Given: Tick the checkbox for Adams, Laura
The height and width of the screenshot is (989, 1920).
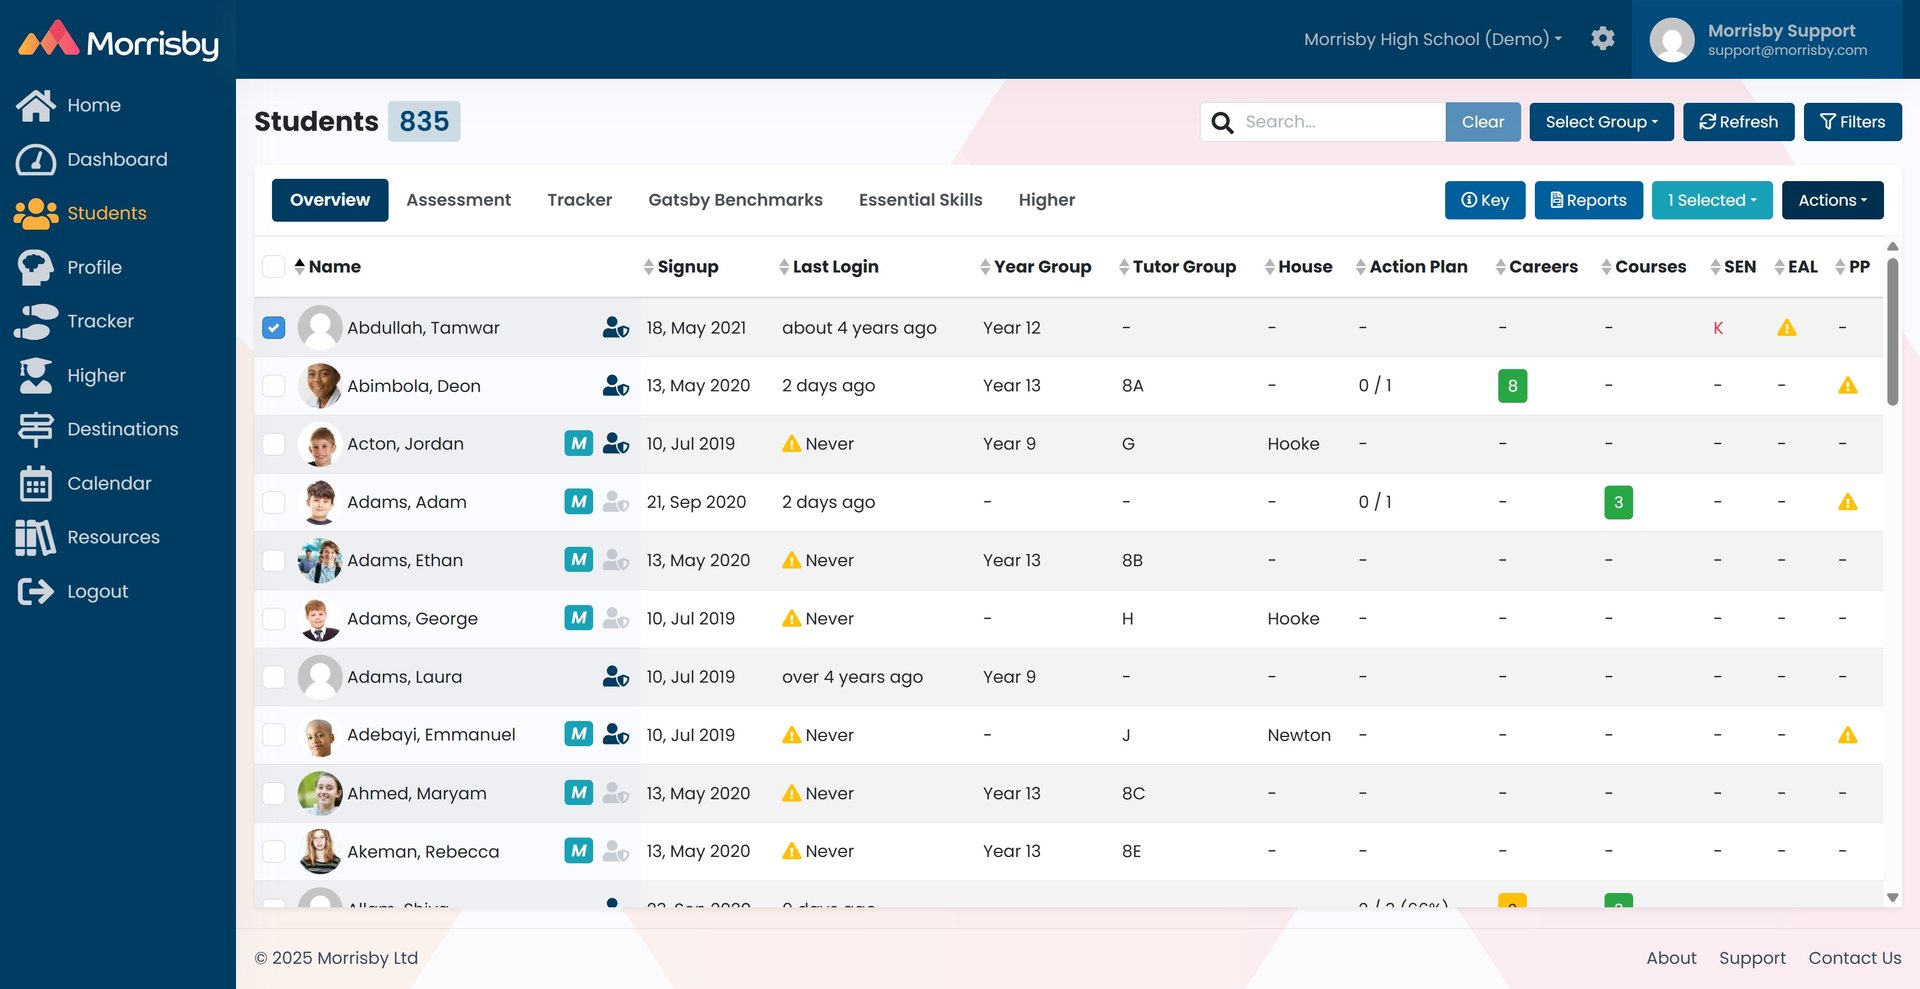Looking at the screenshot, I should click(x=274, y=677).
